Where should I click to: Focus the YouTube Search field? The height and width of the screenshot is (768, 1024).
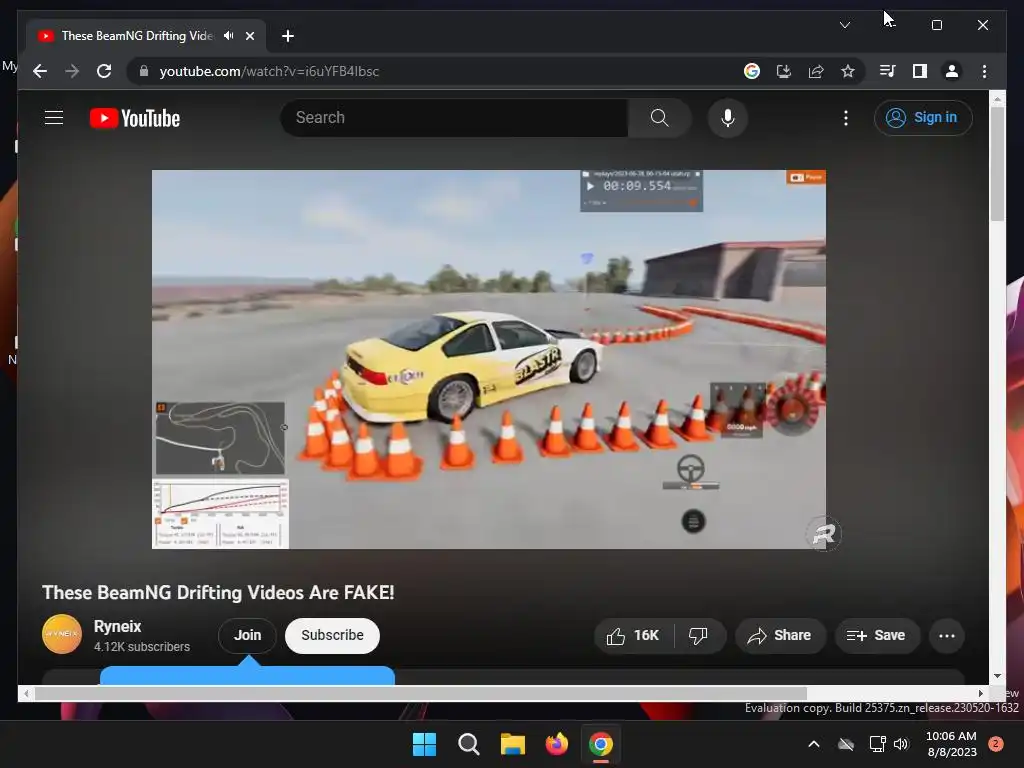point(455,118)
